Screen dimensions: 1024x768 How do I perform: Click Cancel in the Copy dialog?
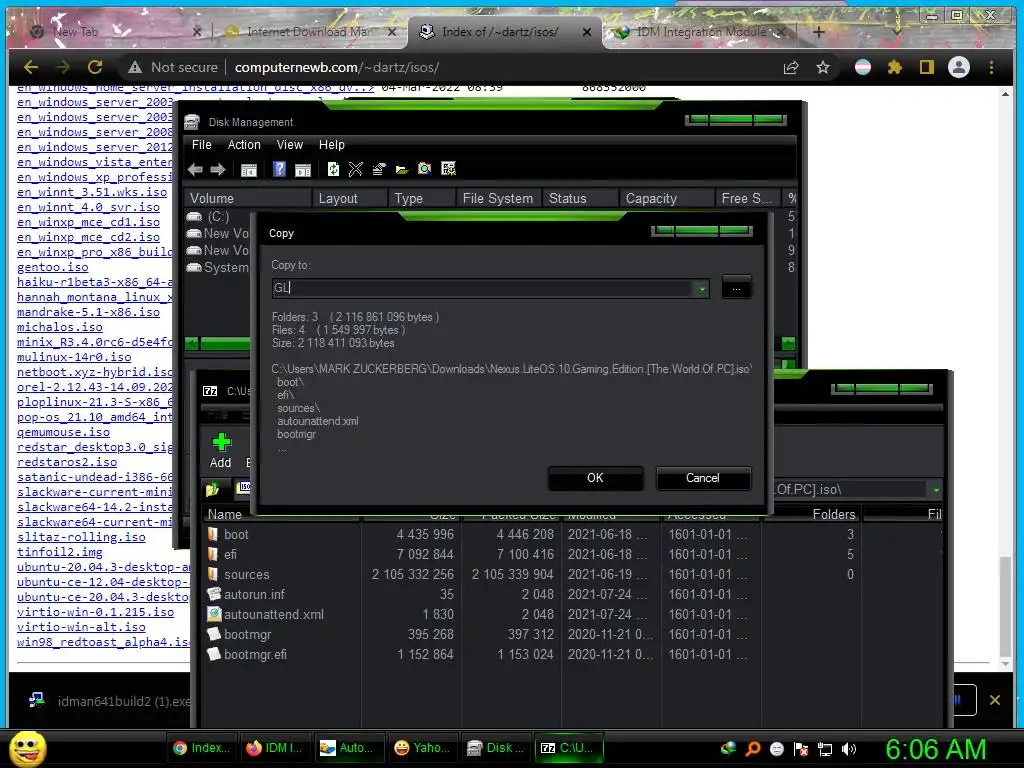pyautogui.click(x=703, y=478)
